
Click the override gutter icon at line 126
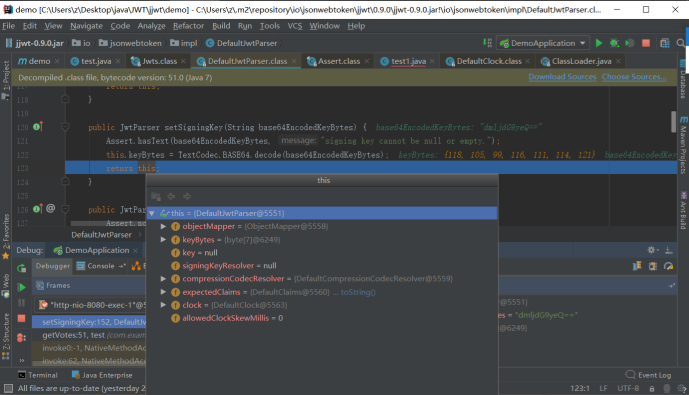coord(37,208)
